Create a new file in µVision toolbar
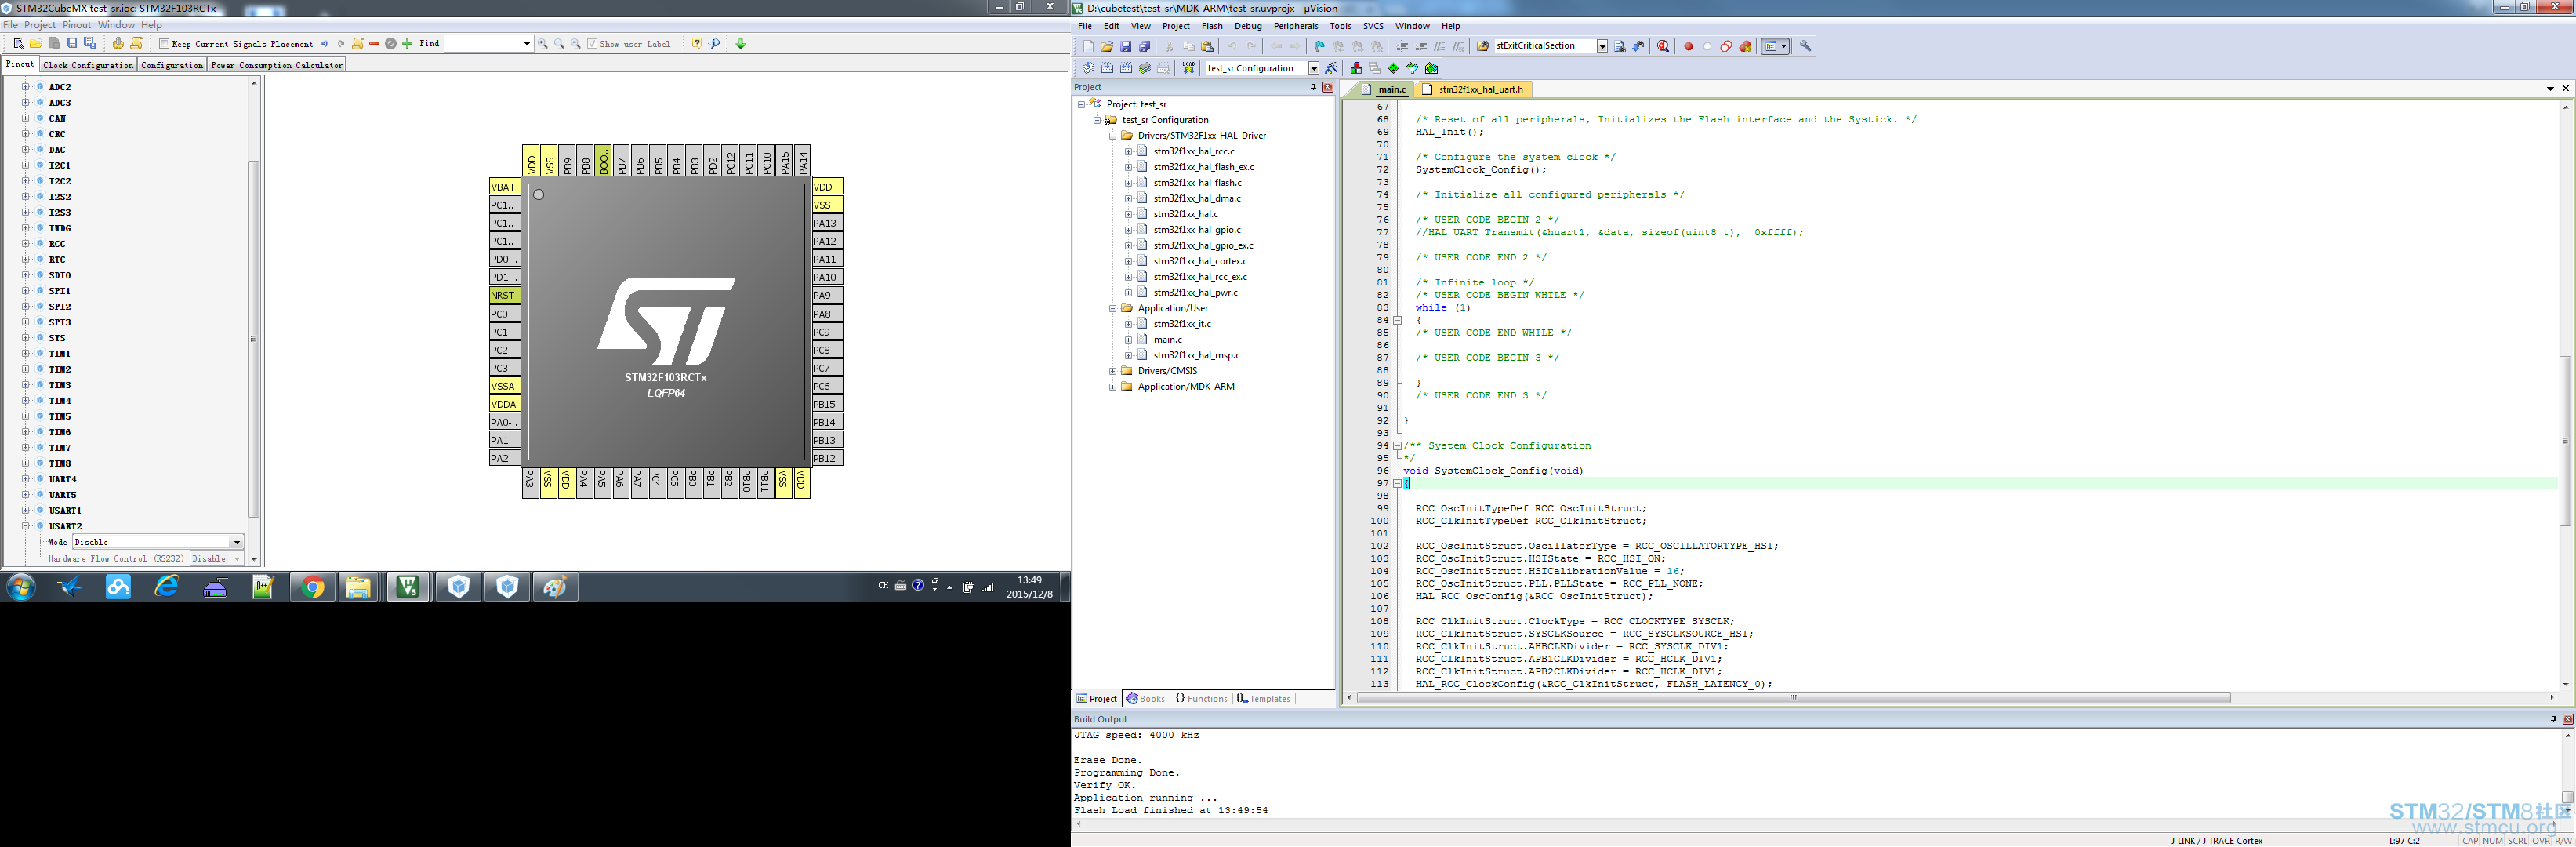The height and width of the screenshot is (847, 2576). (1088, 46)
